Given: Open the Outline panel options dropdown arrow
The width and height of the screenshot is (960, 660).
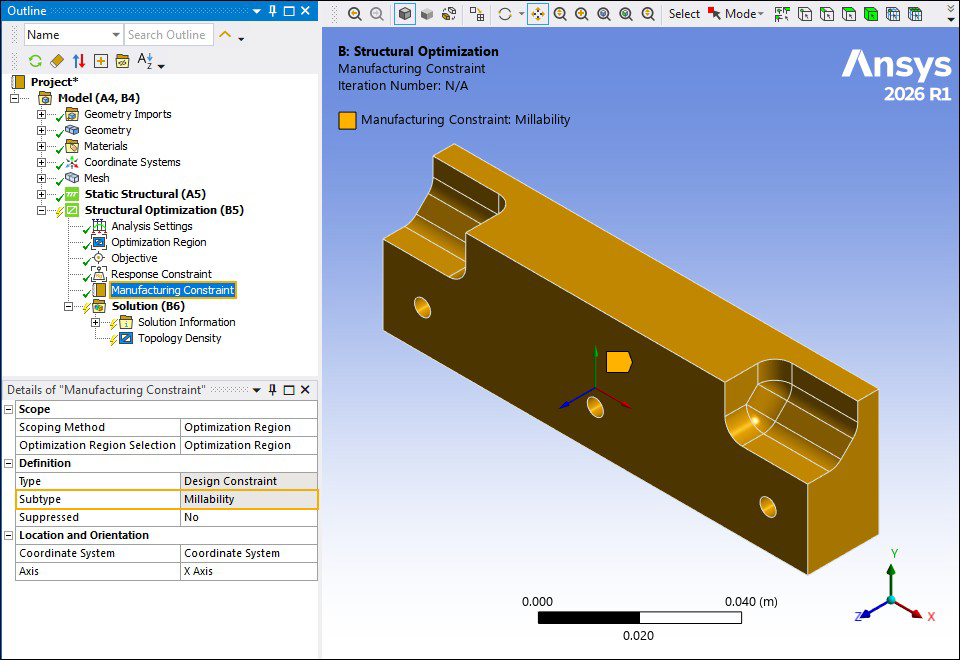Looking at the screenshot, I should pyautogui.click(x=257, y=11).
